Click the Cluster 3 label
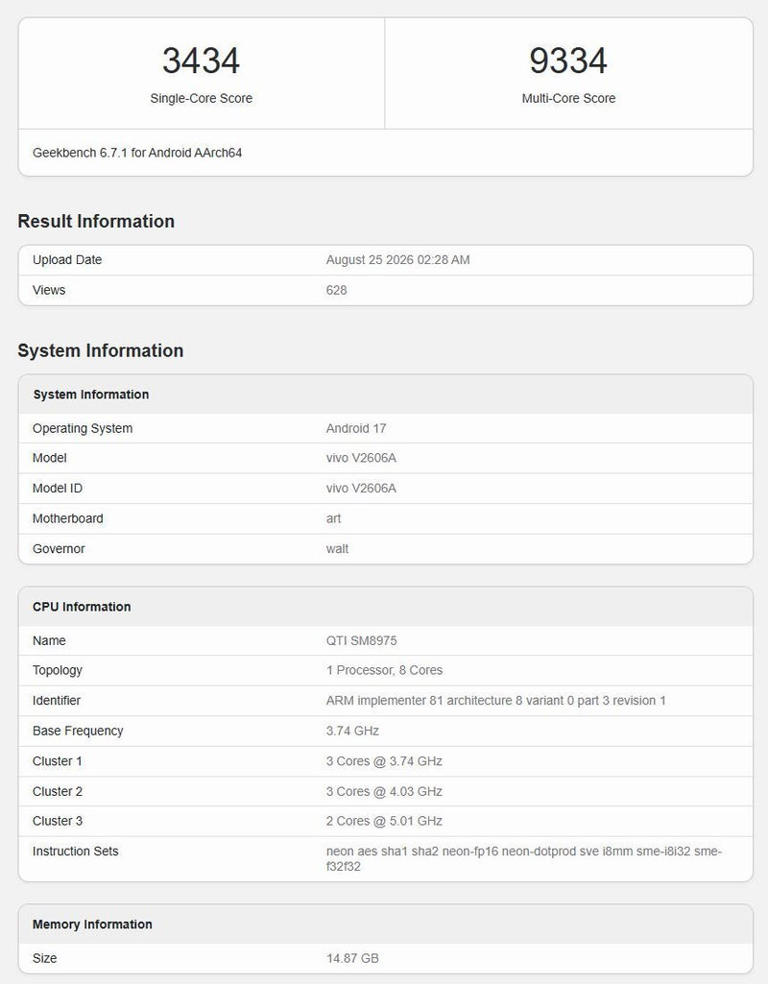 point(58,821)
